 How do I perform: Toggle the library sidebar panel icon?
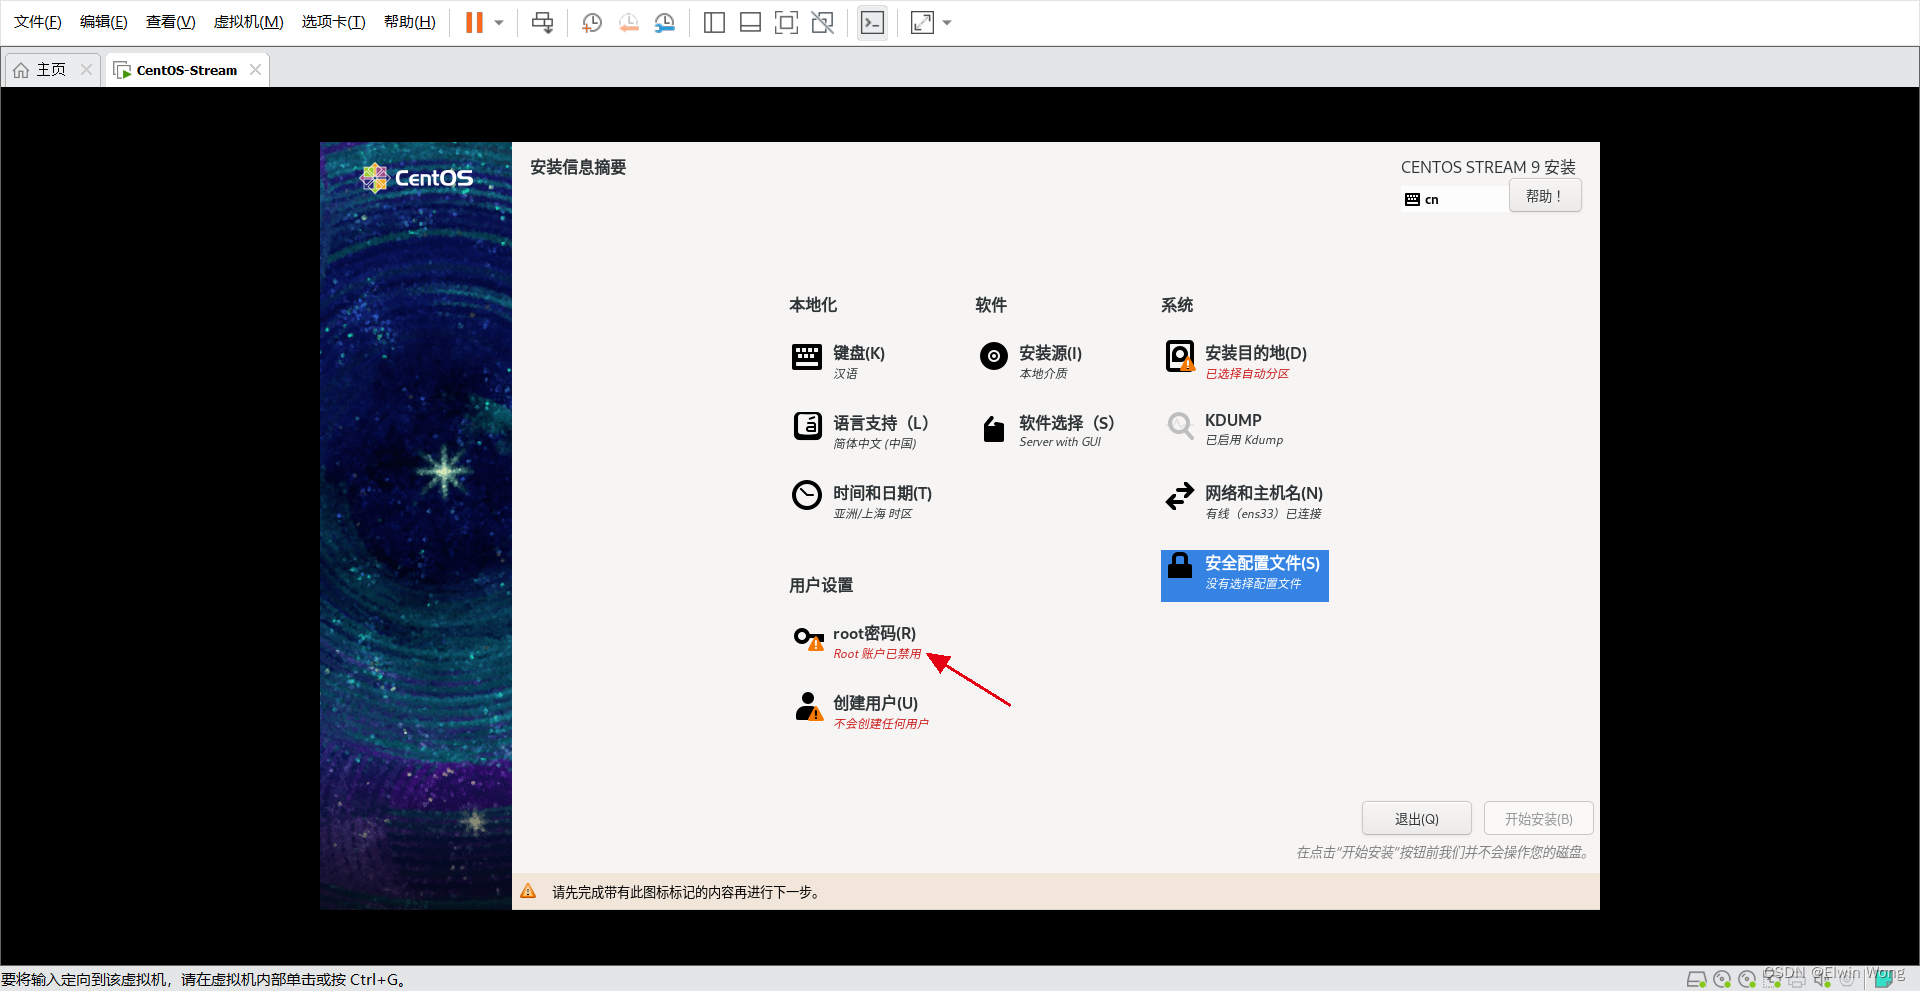[x=714, y=22]
